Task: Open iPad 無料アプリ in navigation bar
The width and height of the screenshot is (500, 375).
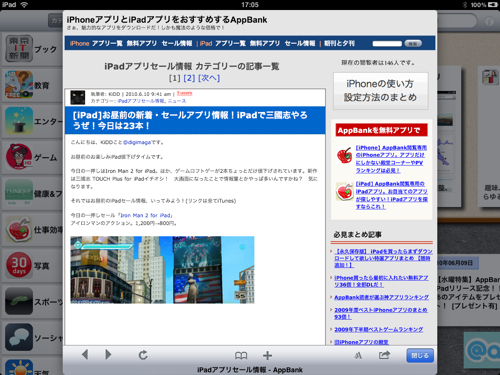Action: tap(265, 43)
